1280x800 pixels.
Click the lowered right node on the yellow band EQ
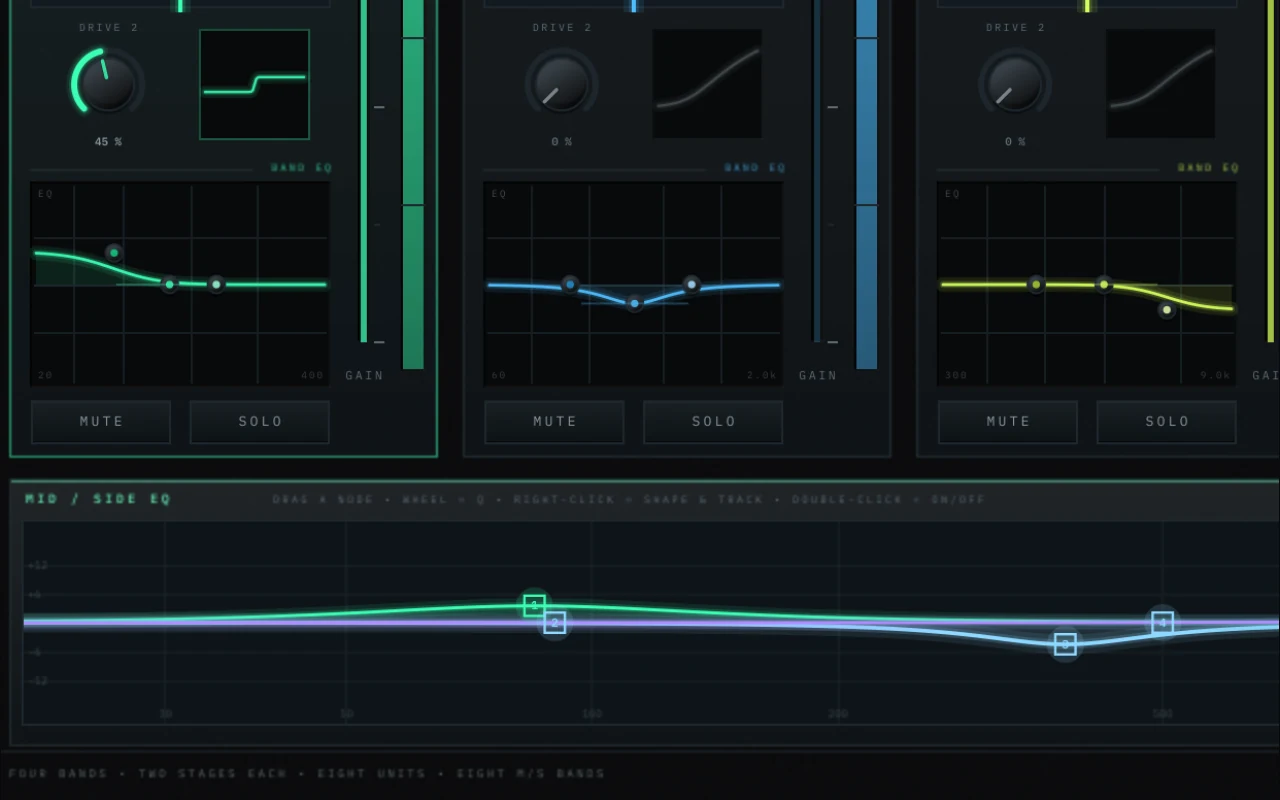coord(1166,310)
